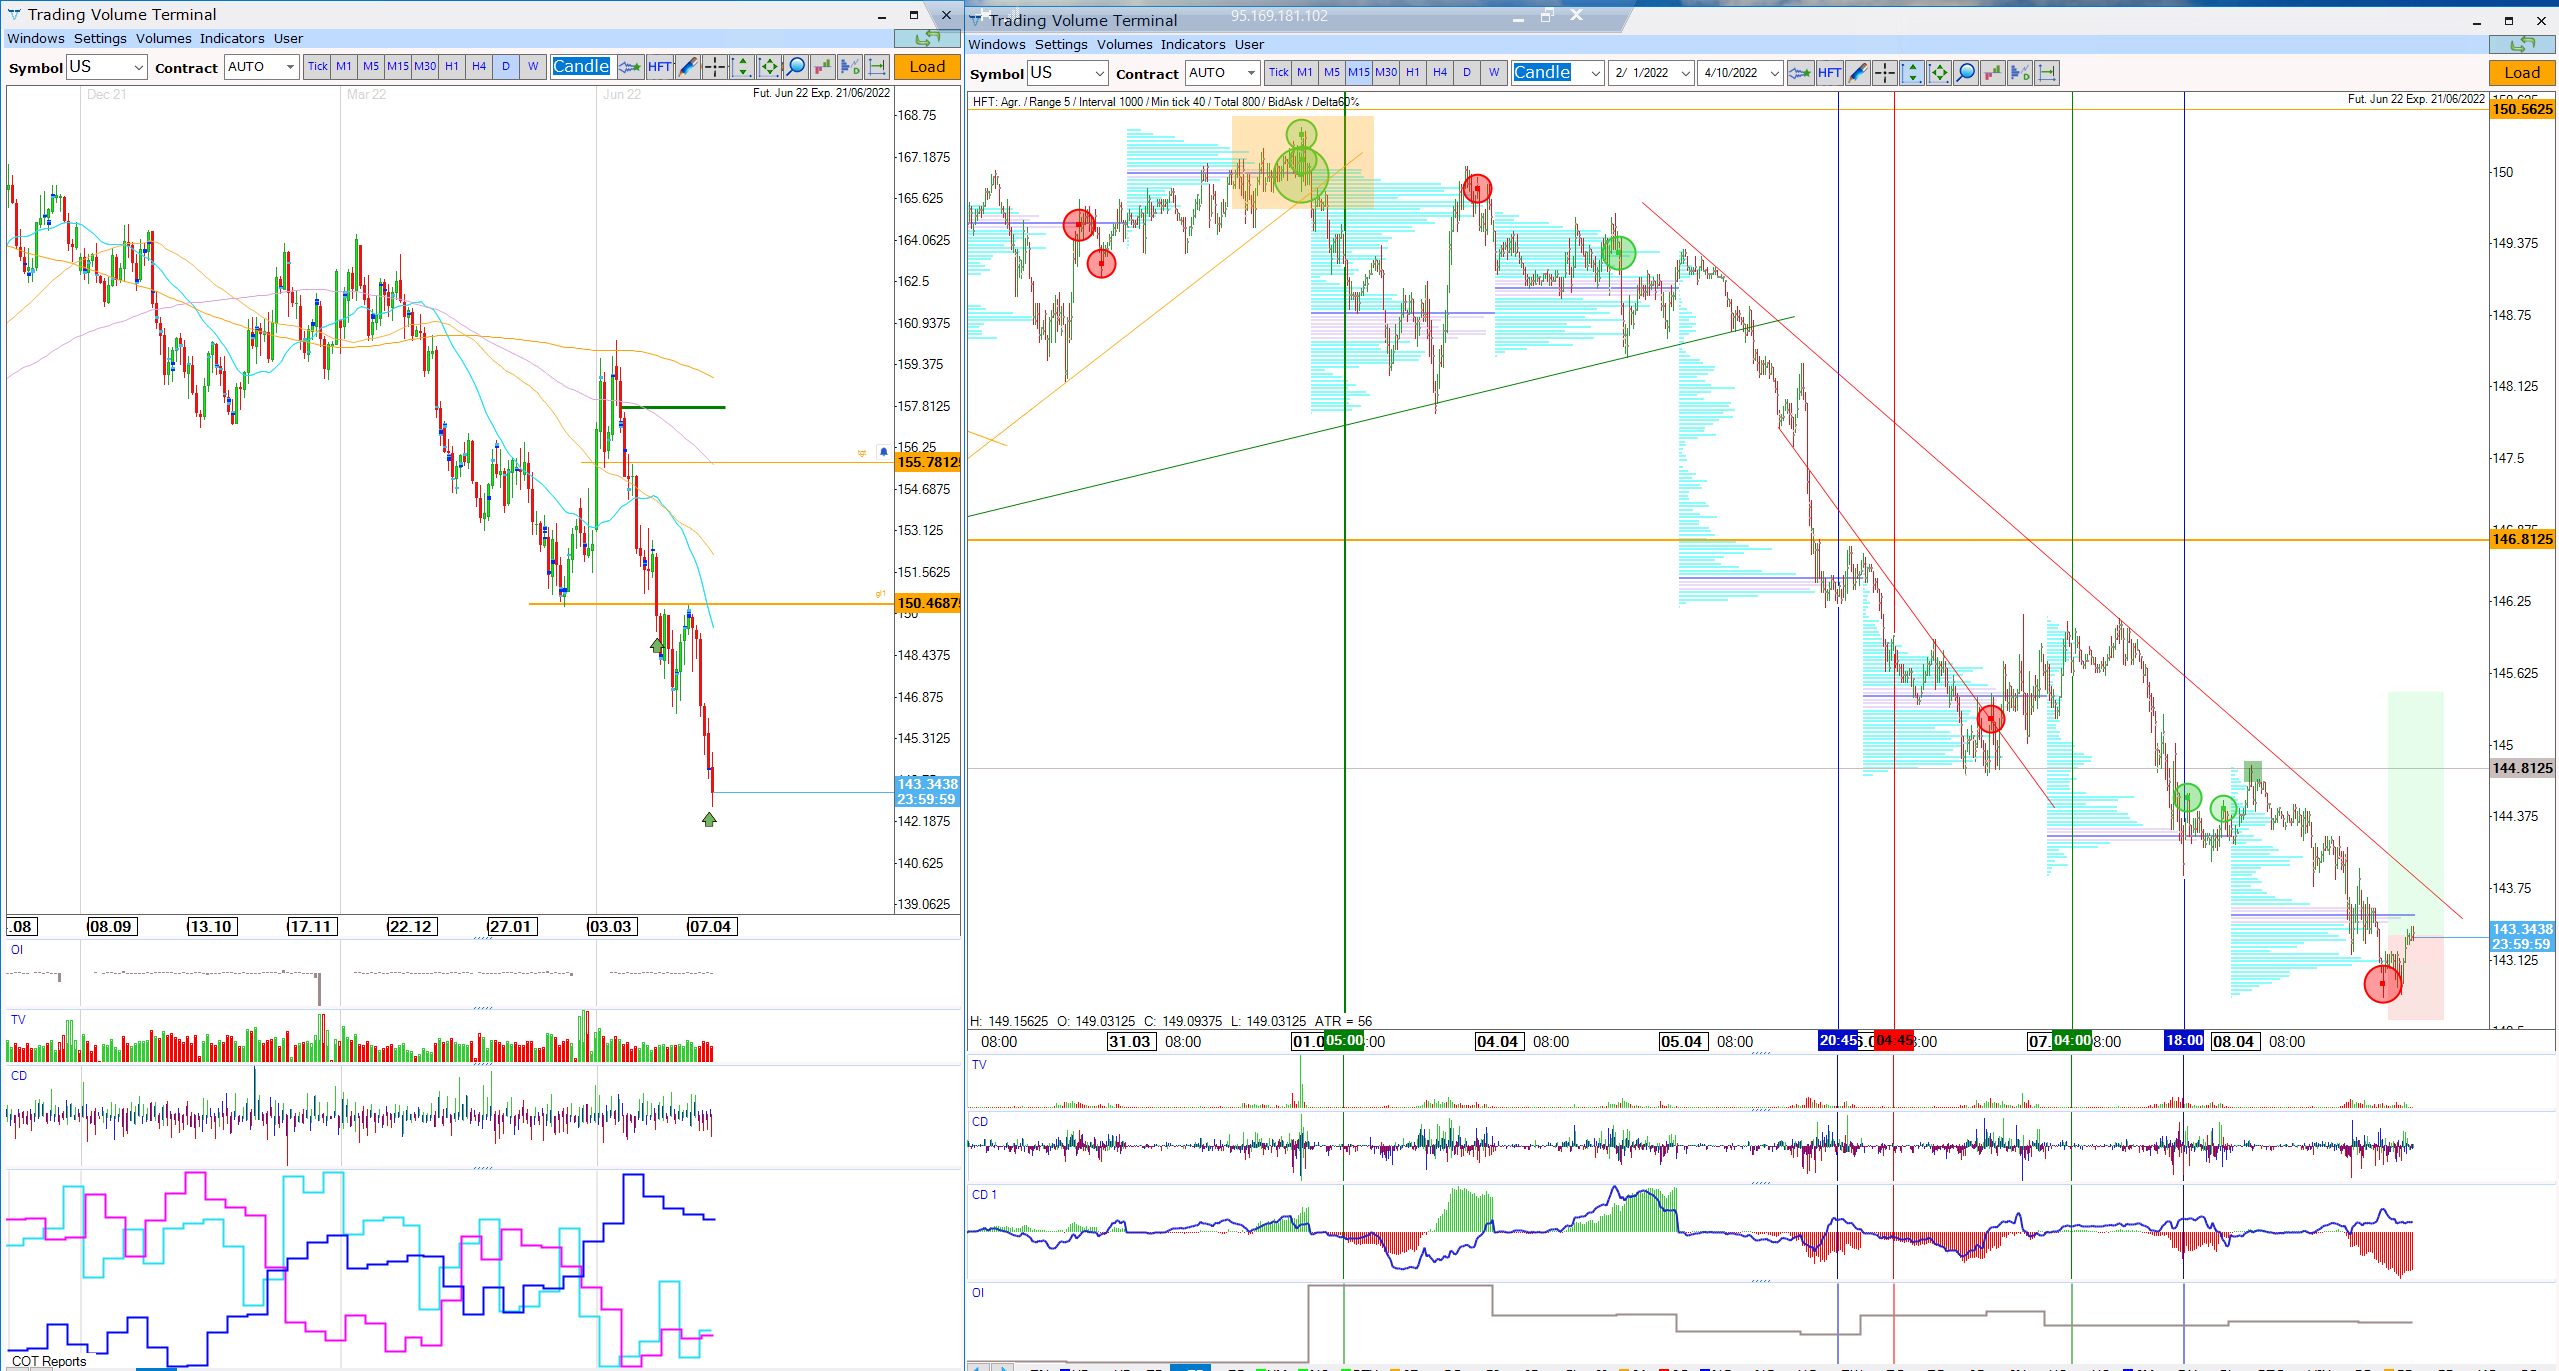
Task: Switch left chart to M15 timeframe
Action: click(398, 67)
